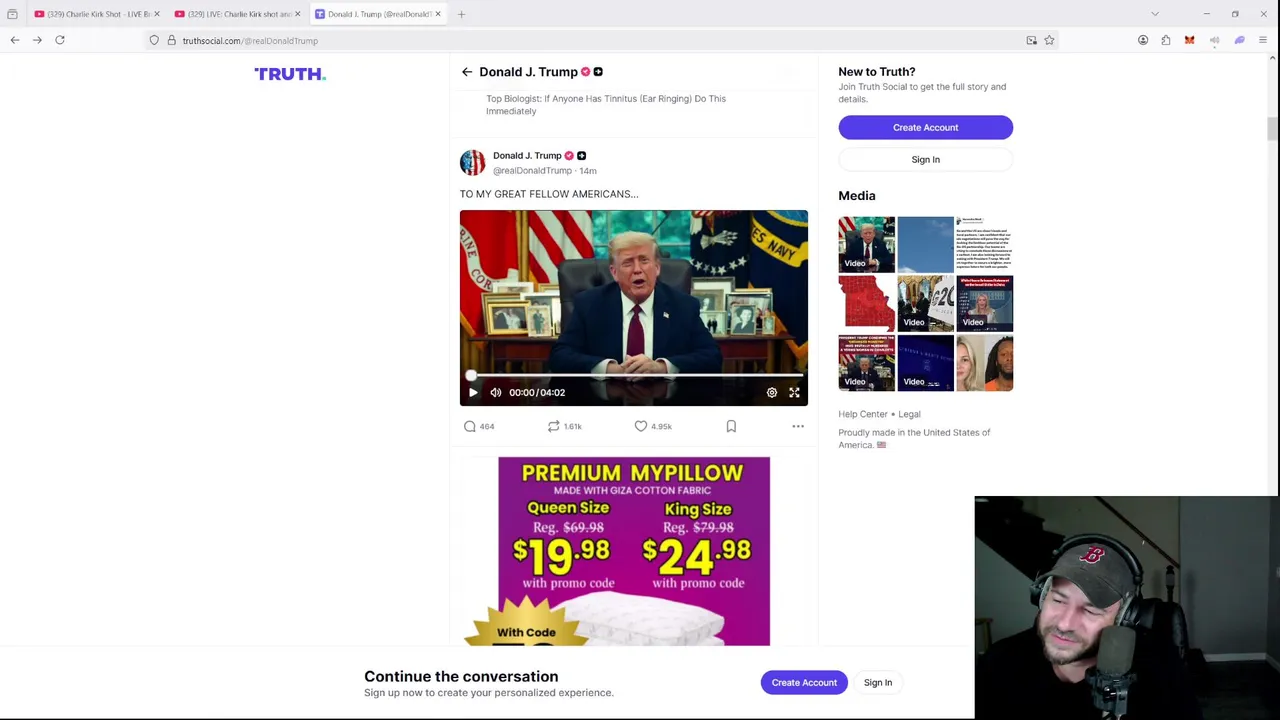This screenshot has height=720, width=1280.
Task: Click the flag badge in the profile header
Action: pyautogui.click(x=598, y=72)
